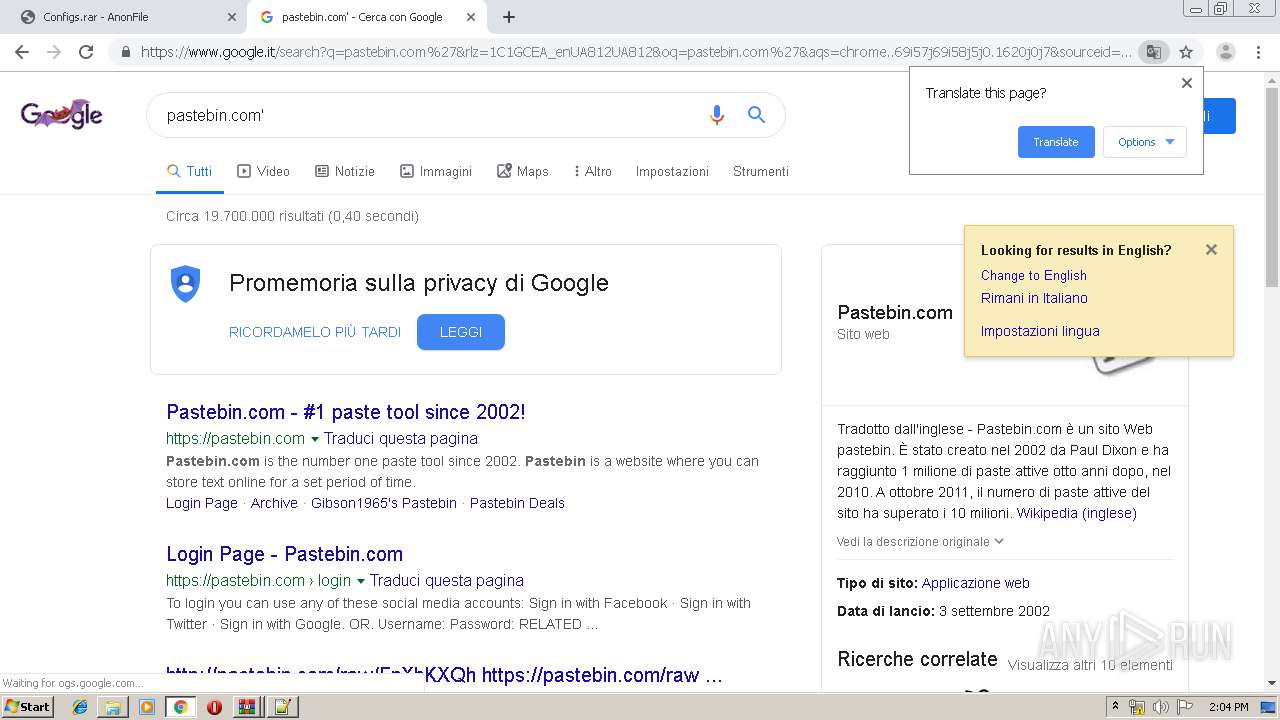1280x720 pixels.
Task: Close the 'pastebin.com' Google search tab
Action: point(472,17)
